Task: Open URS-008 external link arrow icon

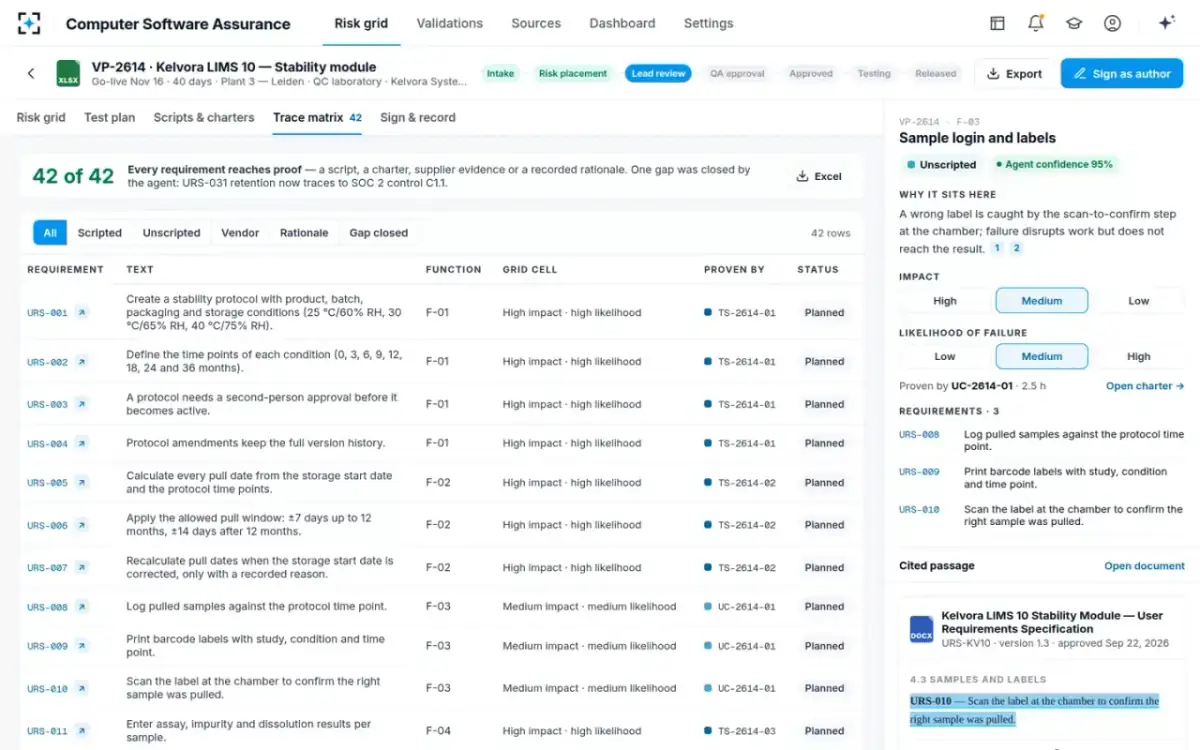Action: tap(82, 607)
